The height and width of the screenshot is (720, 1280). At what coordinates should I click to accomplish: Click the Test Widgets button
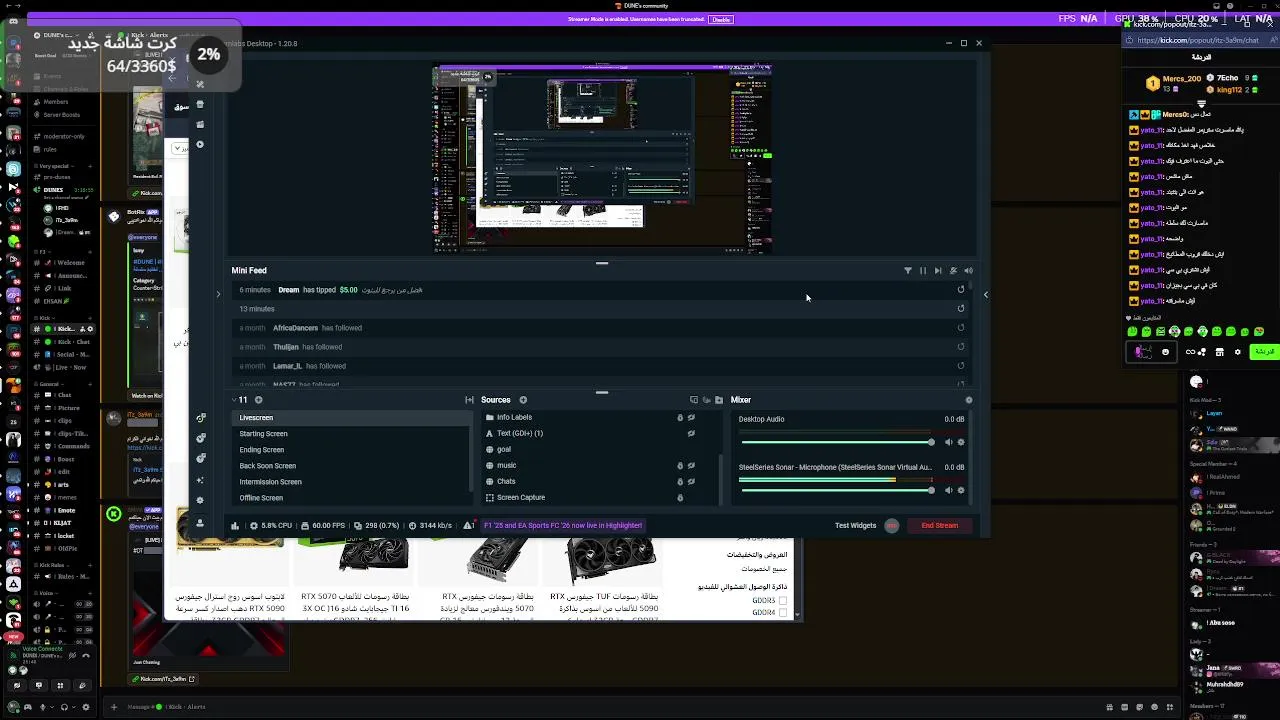point(855,525)
